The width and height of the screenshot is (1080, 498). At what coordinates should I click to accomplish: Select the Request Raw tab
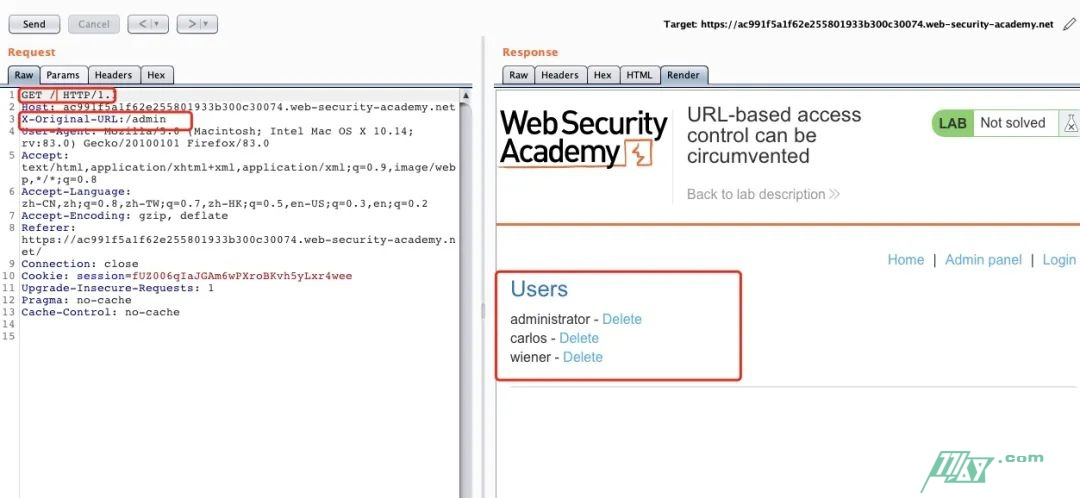24,75
